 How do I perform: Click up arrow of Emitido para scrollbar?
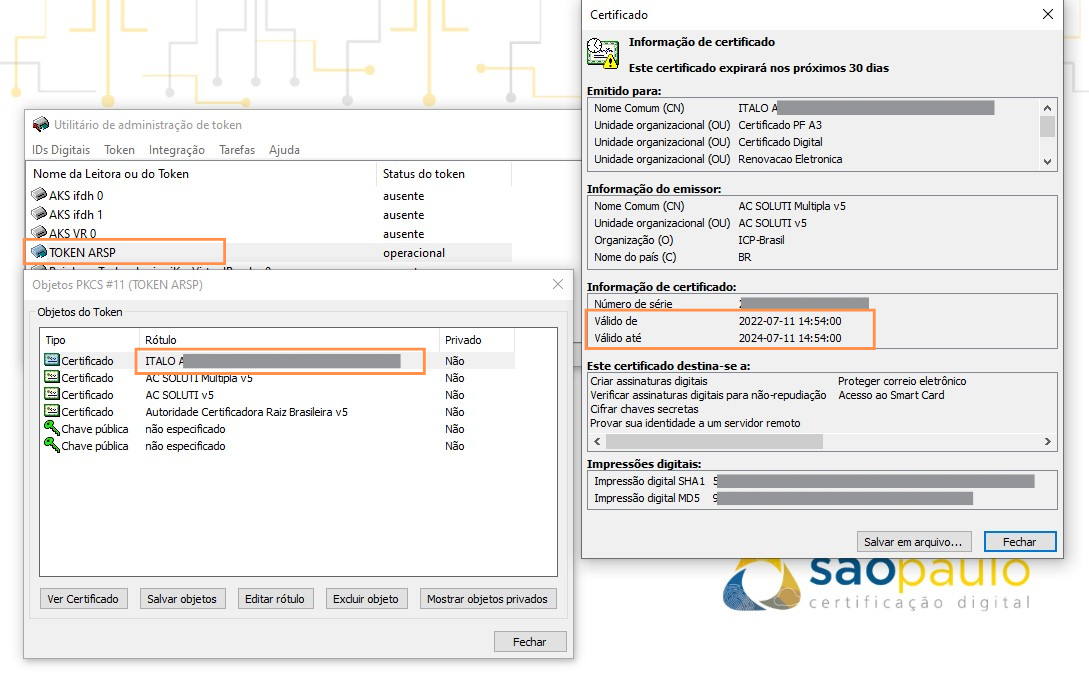[1047, 108]
